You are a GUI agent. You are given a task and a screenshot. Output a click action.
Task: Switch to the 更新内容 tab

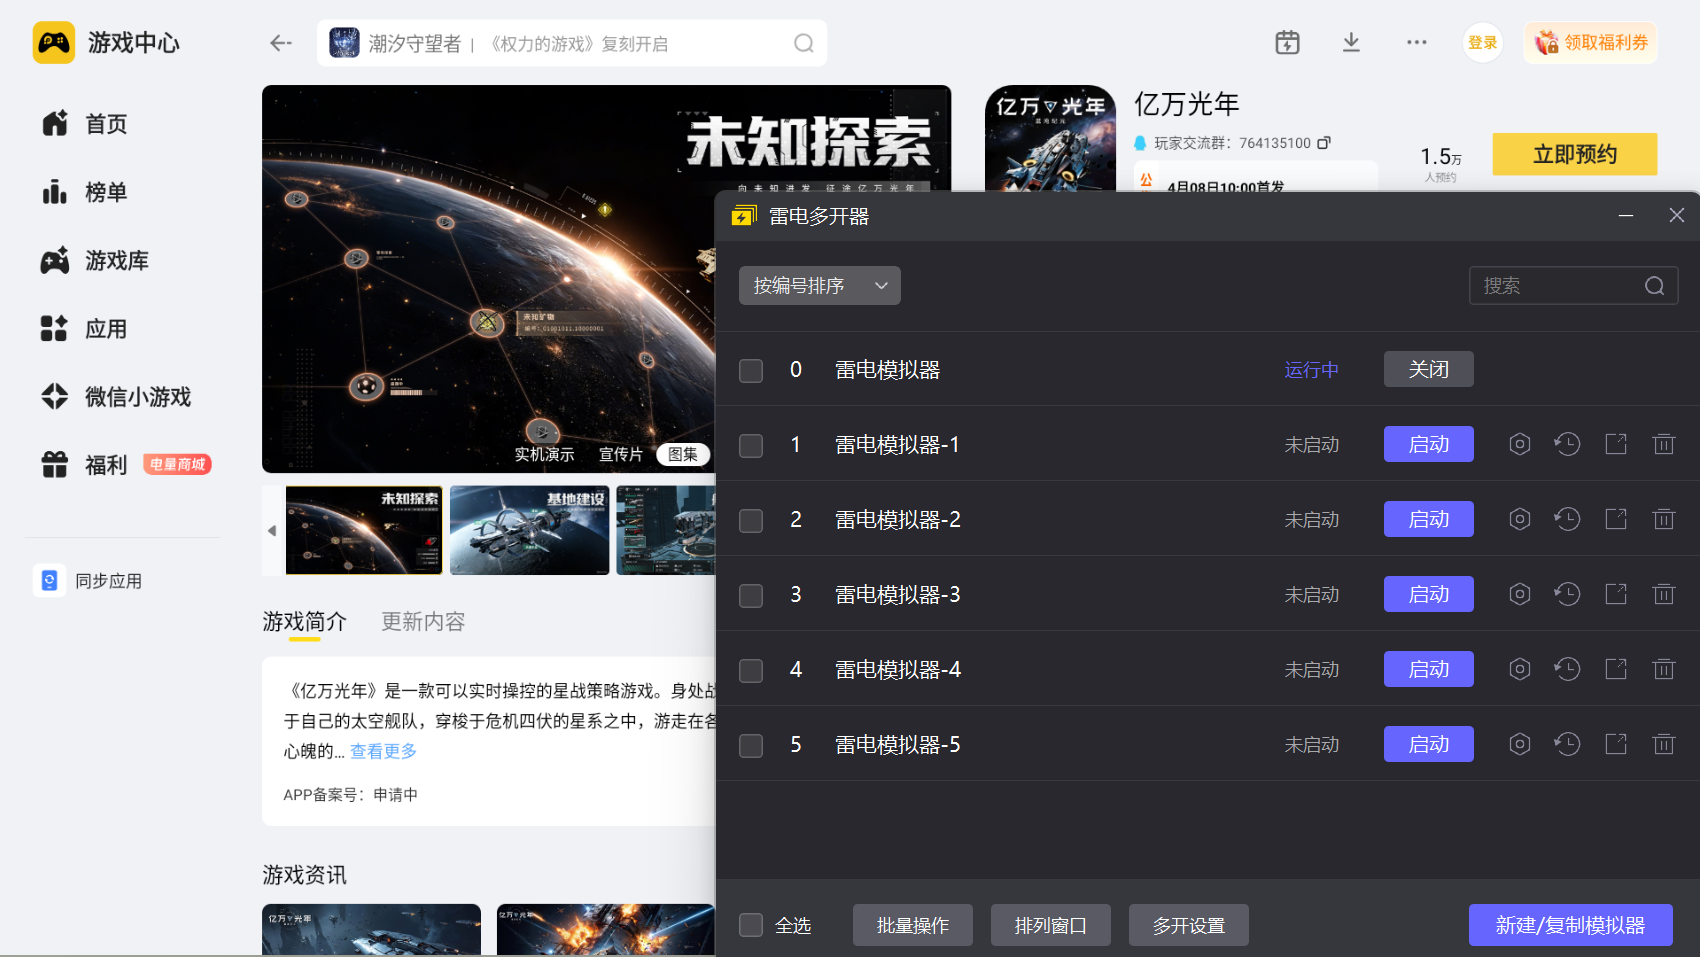point(423,622)
